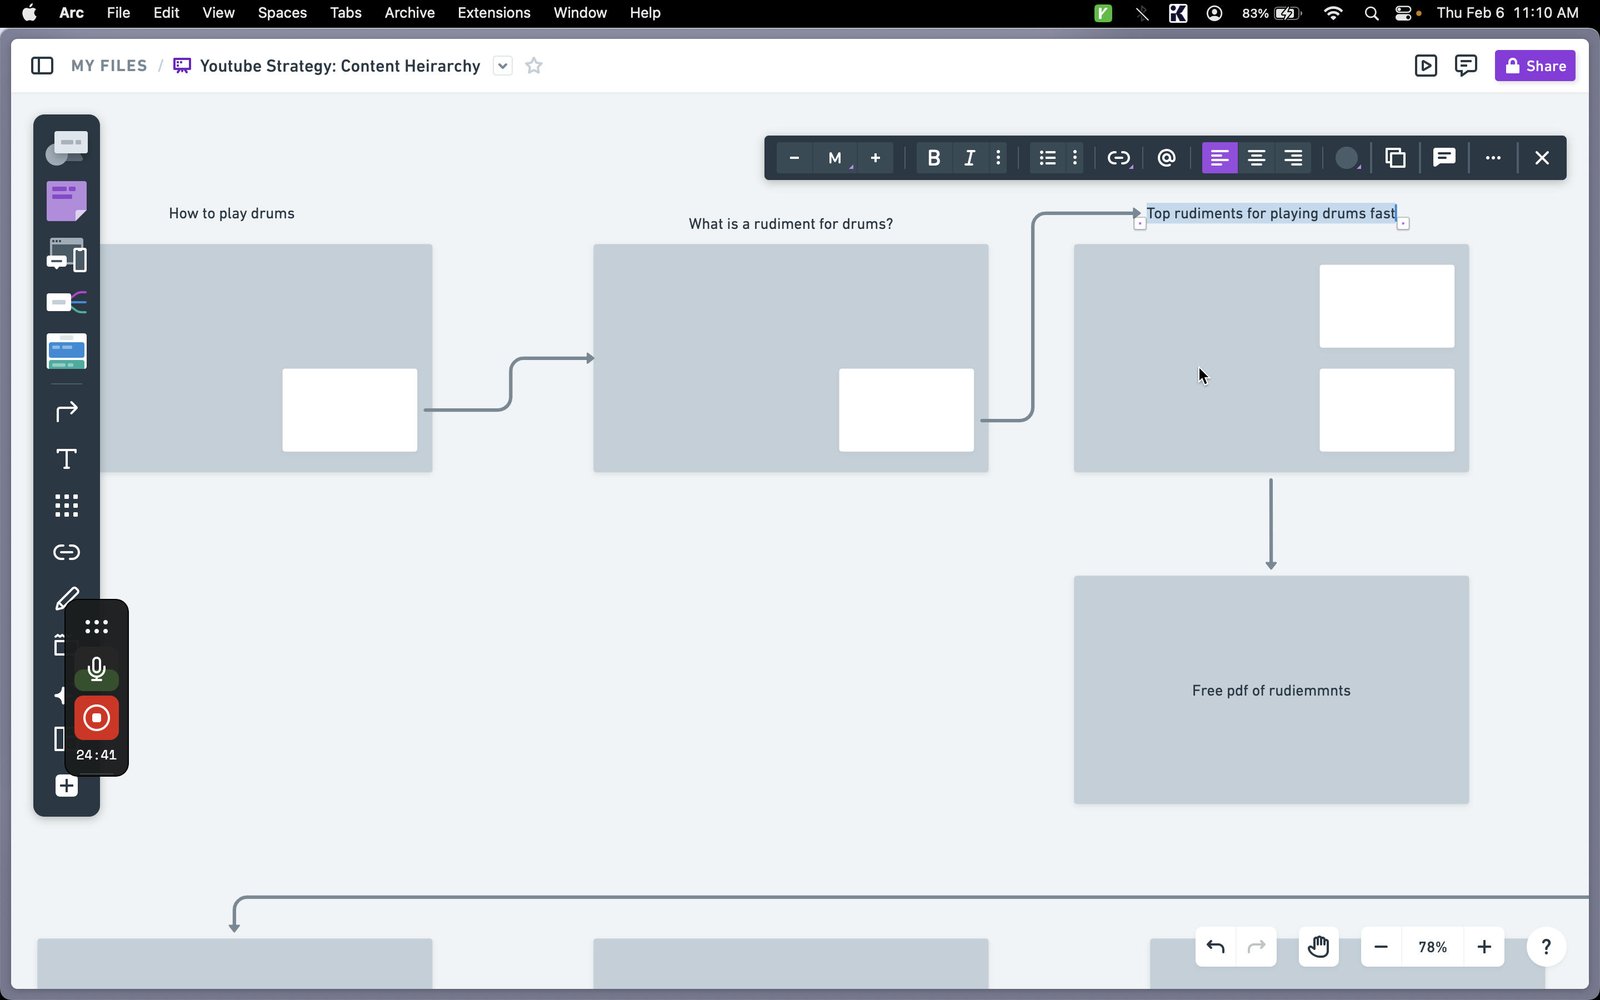Toggle italic formatting

coord(969,158)
